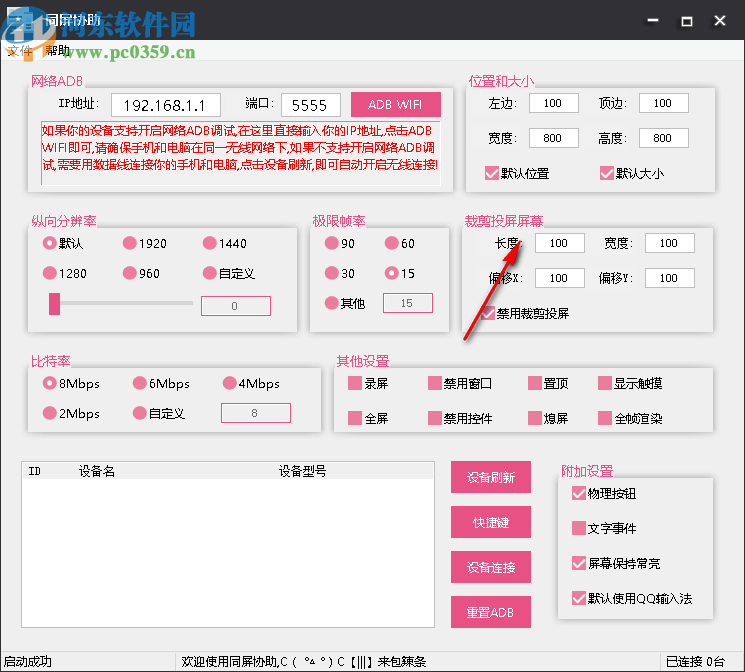The width and height of the screenshot is (745, 672).
Task: Enable the 全帧渲染 checkbox
Action: click(604, 418)
